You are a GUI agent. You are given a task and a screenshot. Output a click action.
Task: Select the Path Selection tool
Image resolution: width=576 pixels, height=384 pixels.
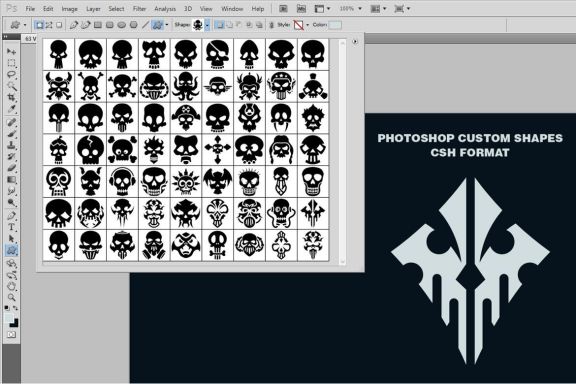[x=11, y=238]
